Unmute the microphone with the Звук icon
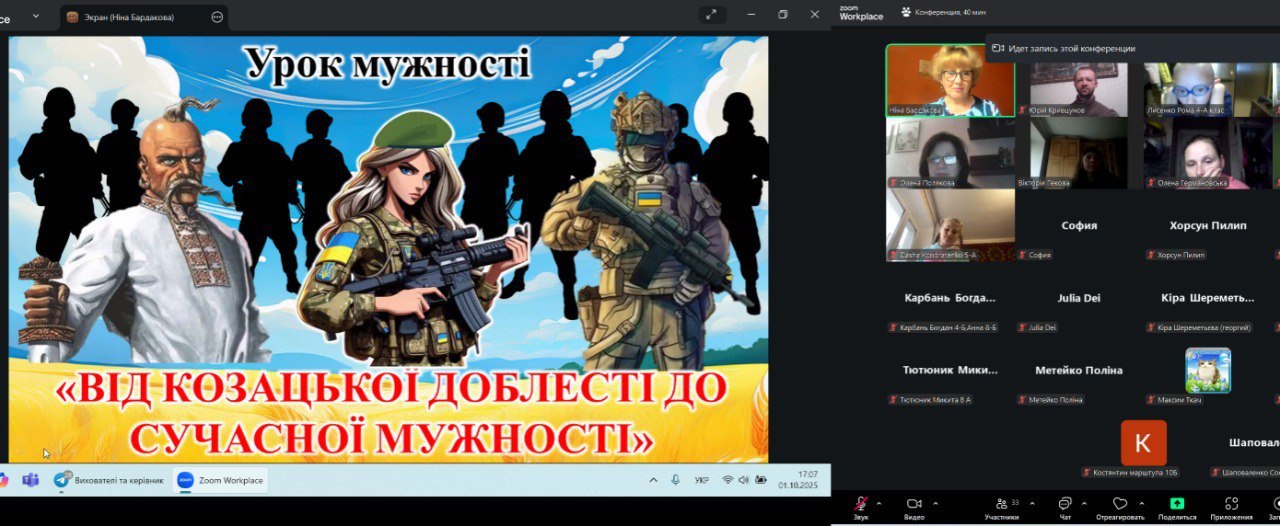The width and height of the screenshot is (1280, 526). [860, 504]
